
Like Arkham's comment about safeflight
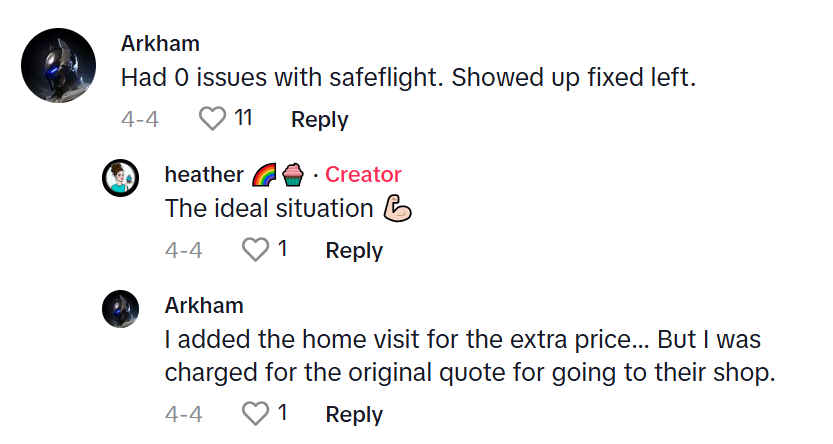(213, 120)
